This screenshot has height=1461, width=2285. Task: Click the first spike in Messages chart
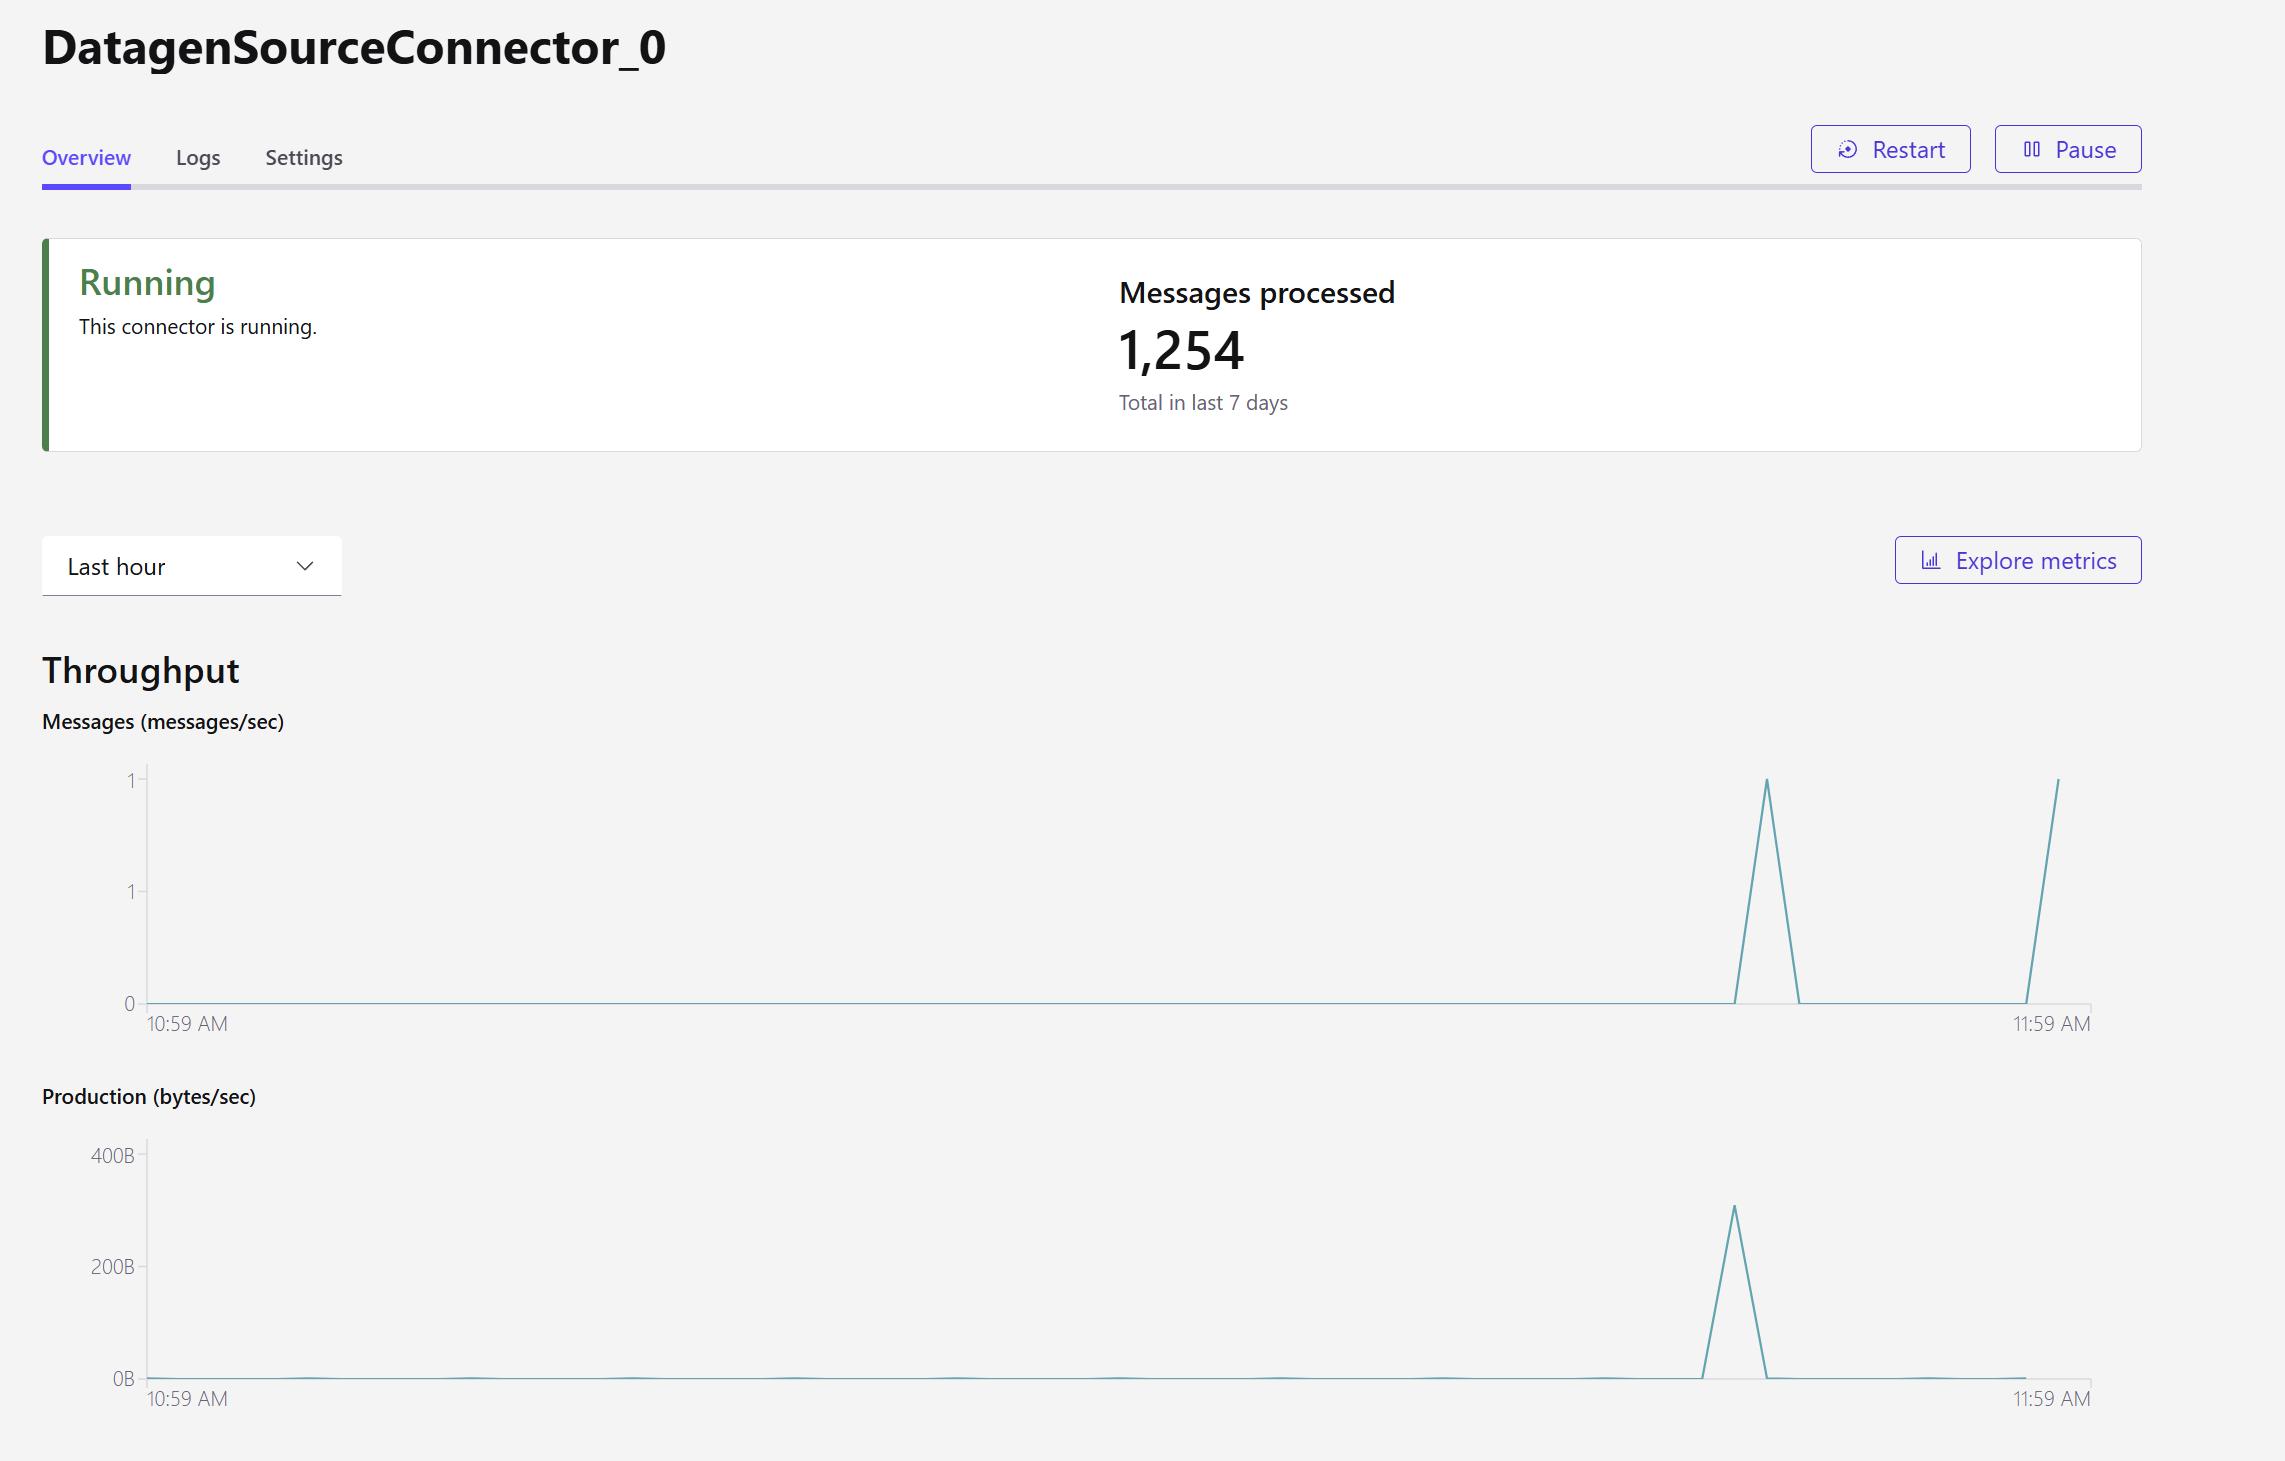[1767, 781]
